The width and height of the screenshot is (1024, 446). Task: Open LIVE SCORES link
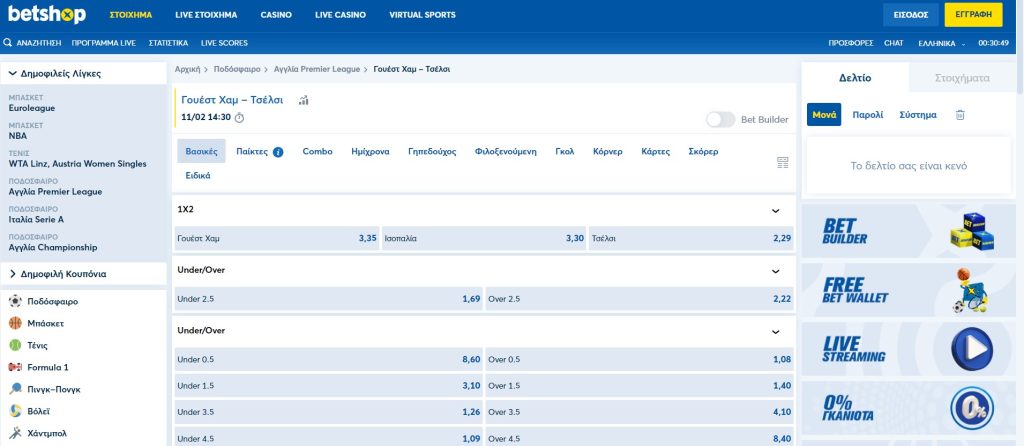pyautogui.click(x=224, y=43)
